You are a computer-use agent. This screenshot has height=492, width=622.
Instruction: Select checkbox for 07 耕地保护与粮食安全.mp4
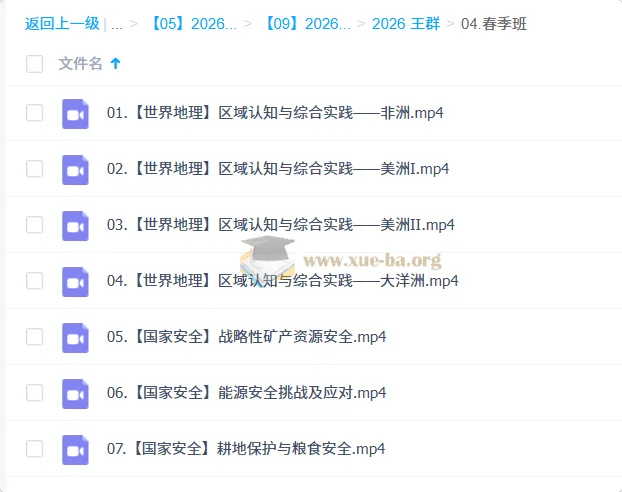[x=35, y=448]
